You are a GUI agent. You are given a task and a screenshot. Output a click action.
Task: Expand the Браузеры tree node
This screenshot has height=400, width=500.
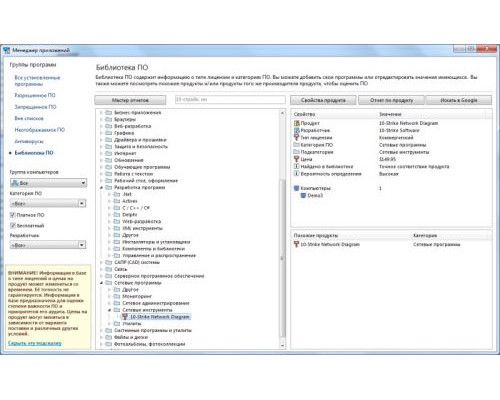[x=101, y=119]
